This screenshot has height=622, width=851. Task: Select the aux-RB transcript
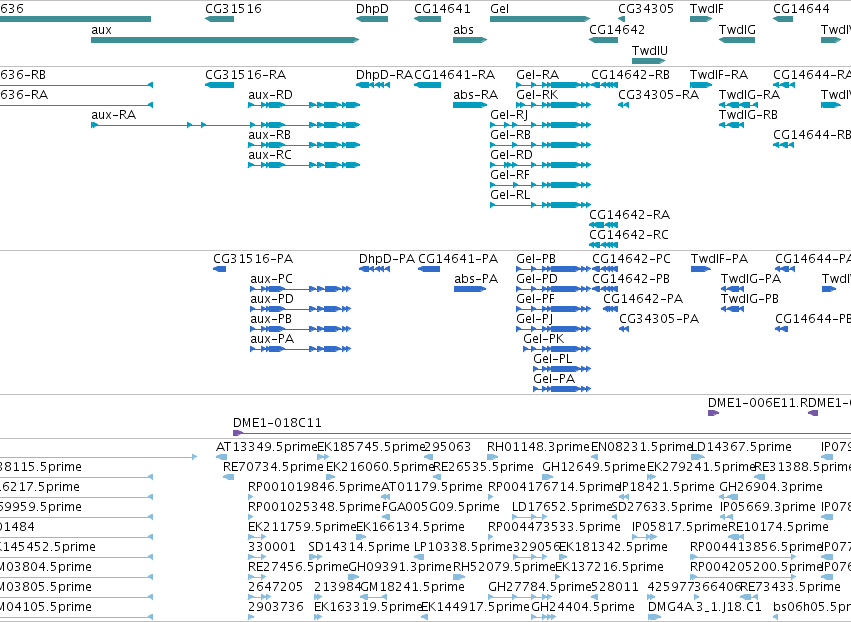tap(304, 145)
